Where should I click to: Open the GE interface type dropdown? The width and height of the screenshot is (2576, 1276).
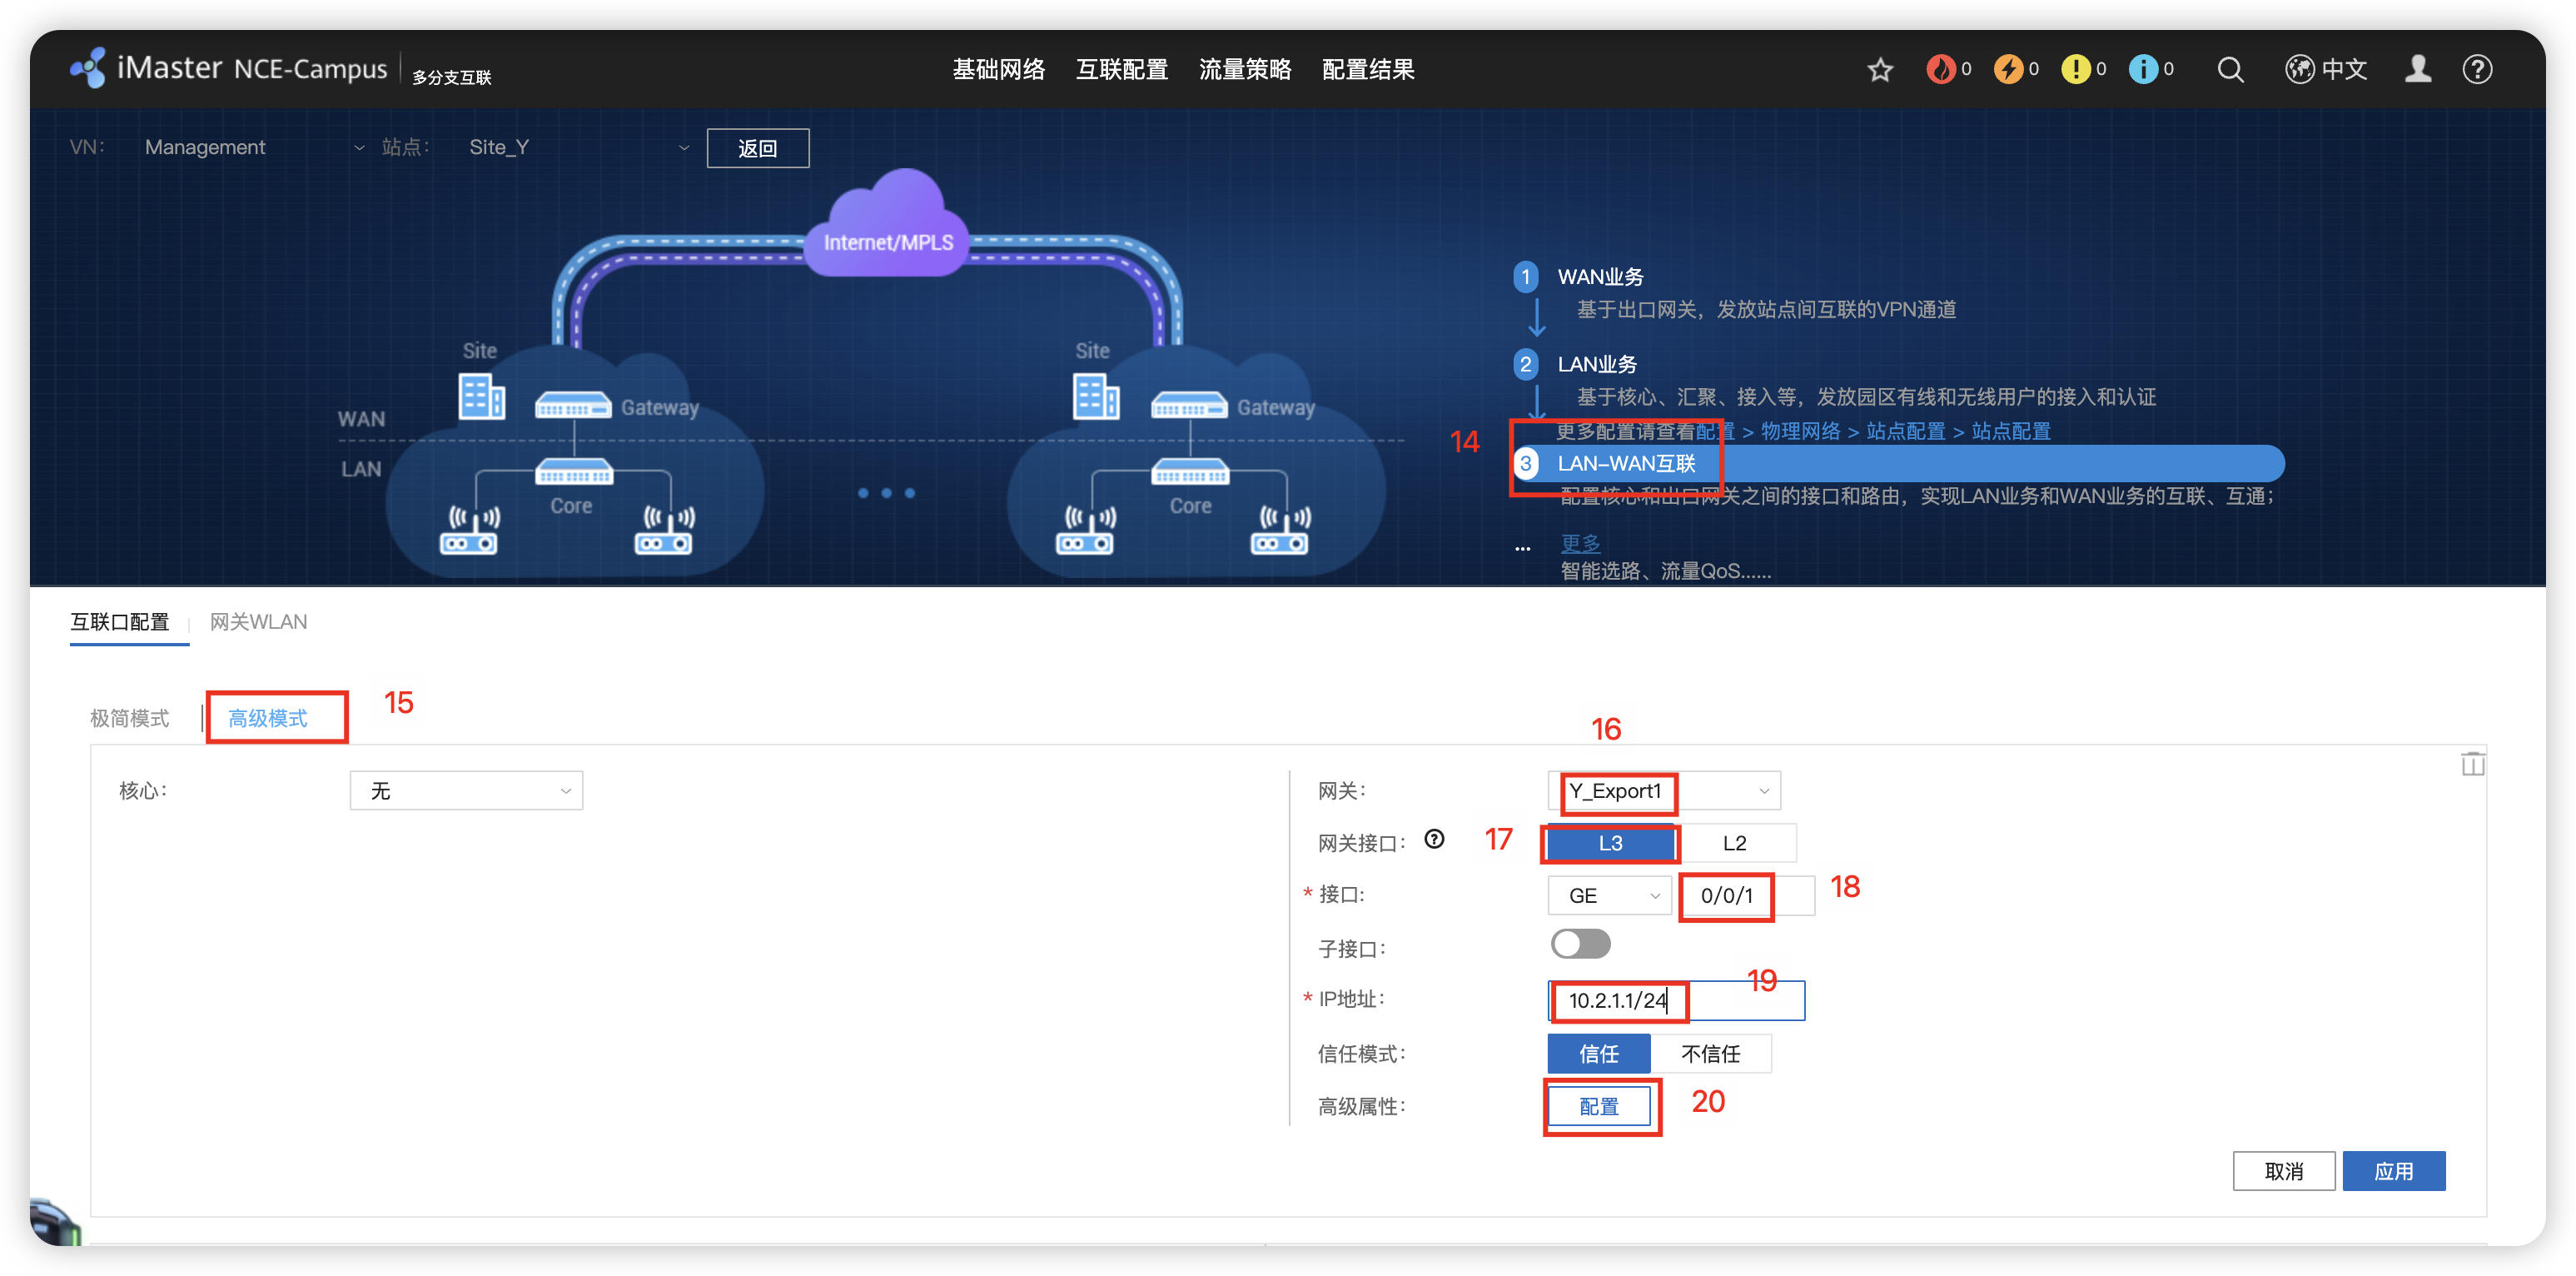tap(1609, 896)
